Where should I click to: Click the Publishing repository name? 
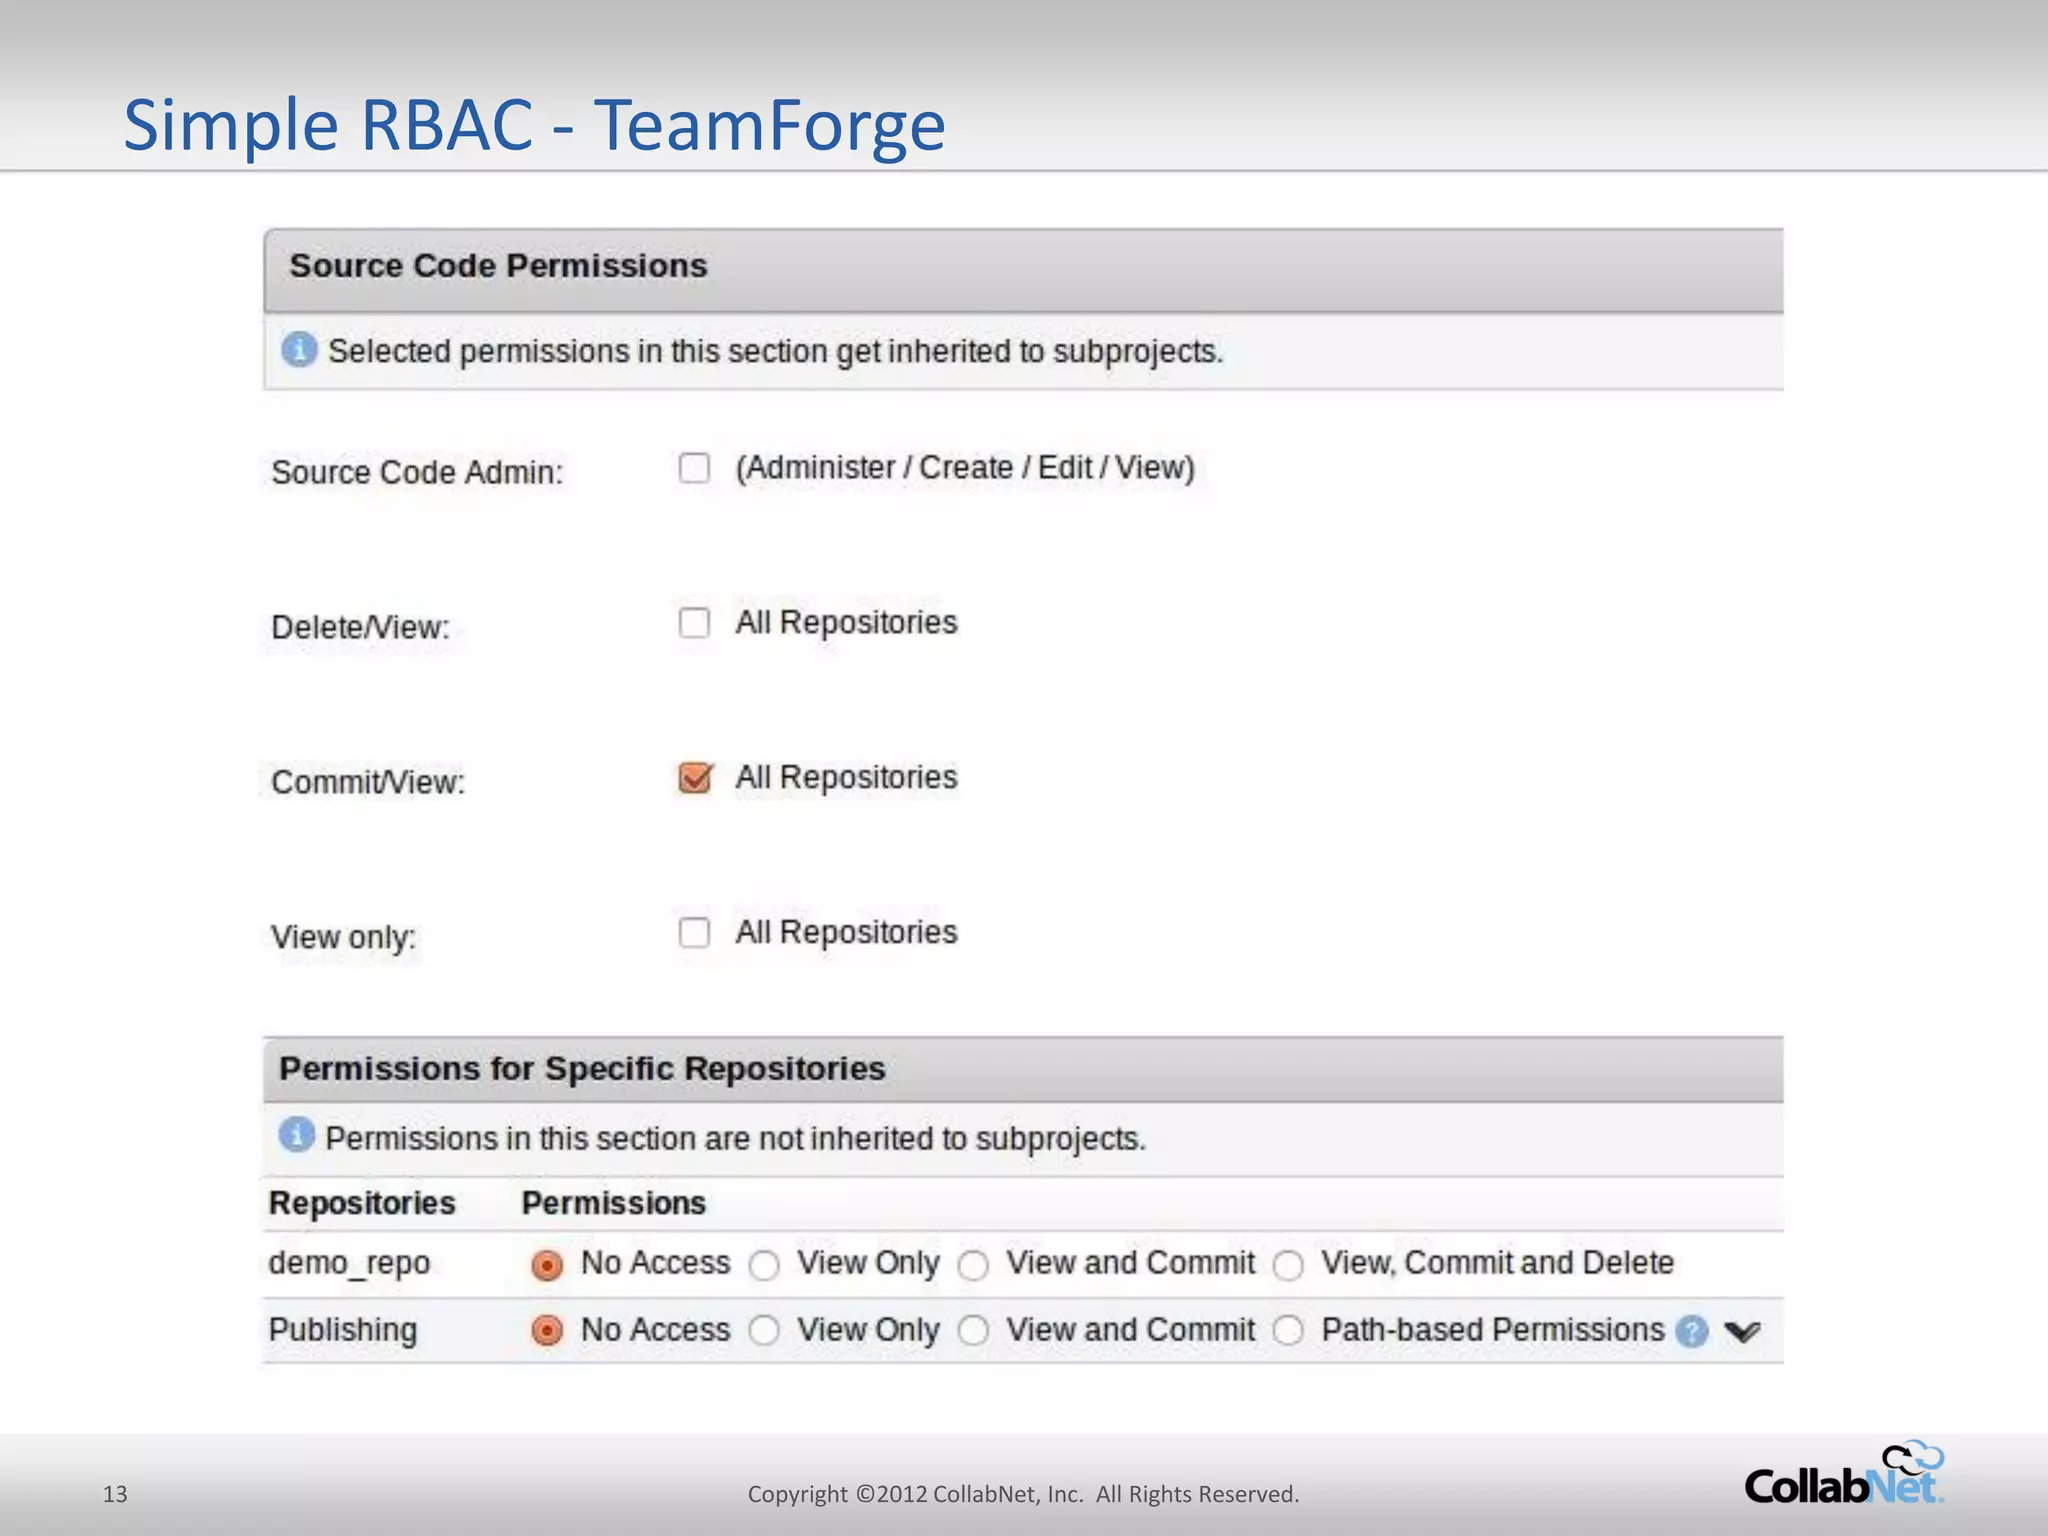click(x=343, y=1330)
